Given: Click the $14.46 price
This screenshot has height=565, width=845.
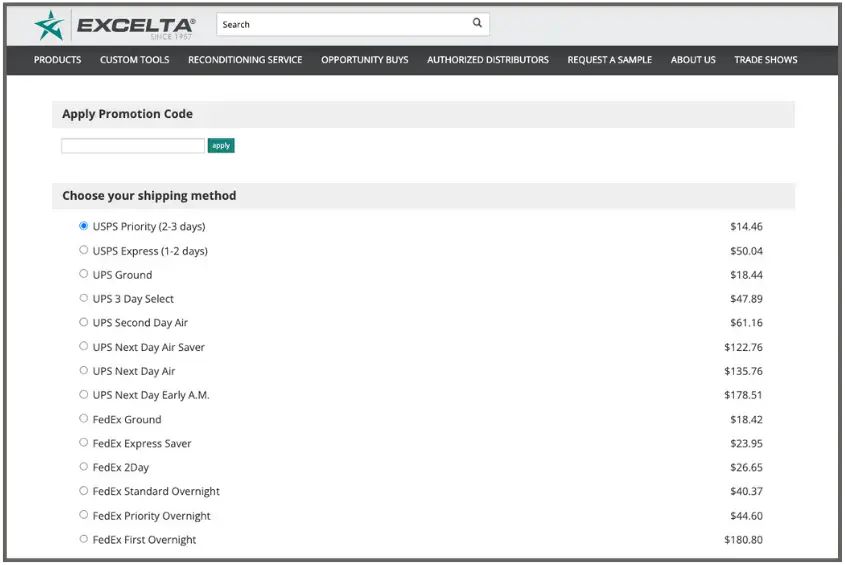Looking at the screenshot, I should [746, 226].
